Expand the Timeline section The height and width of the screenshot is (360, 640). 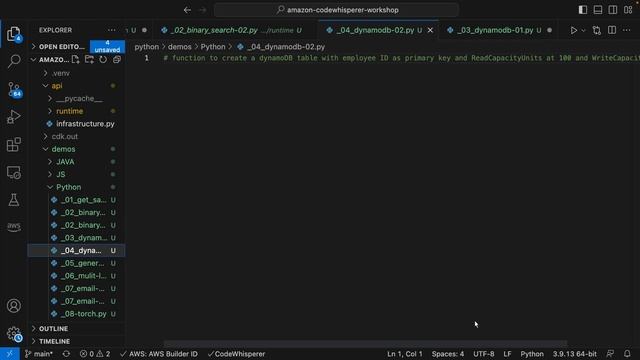pos(76,341)
